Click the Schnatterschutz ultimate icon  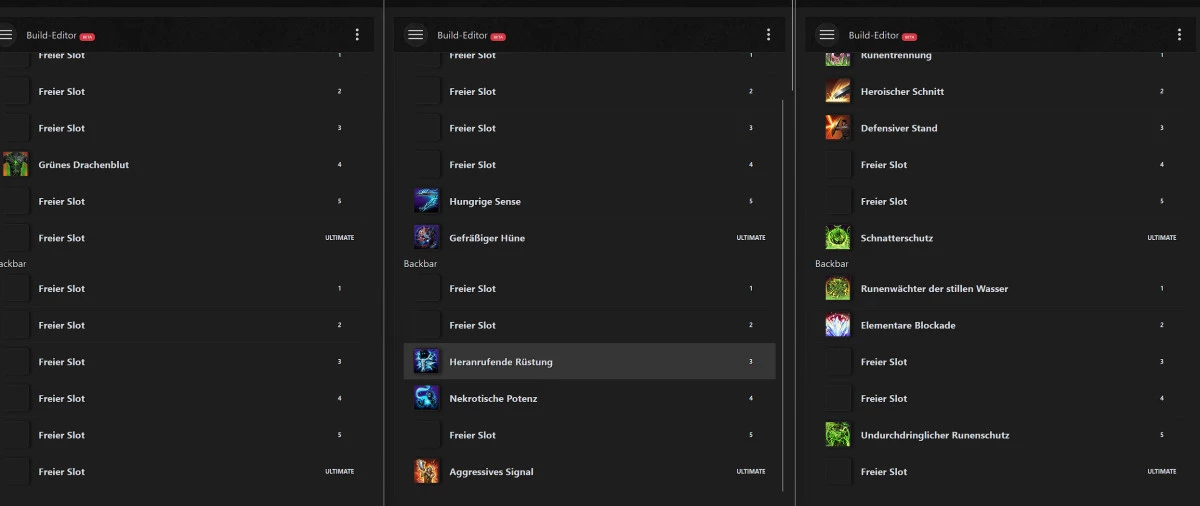click(838, 238)
